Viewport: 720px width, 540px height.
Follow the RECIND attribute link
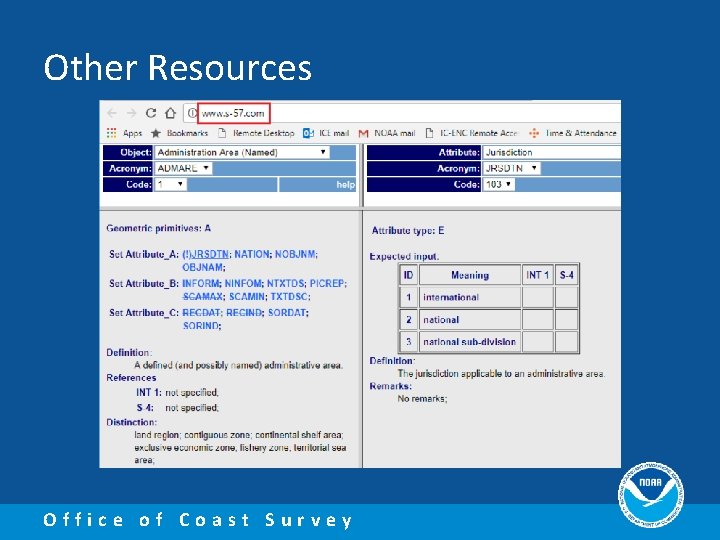pos(244,313)
